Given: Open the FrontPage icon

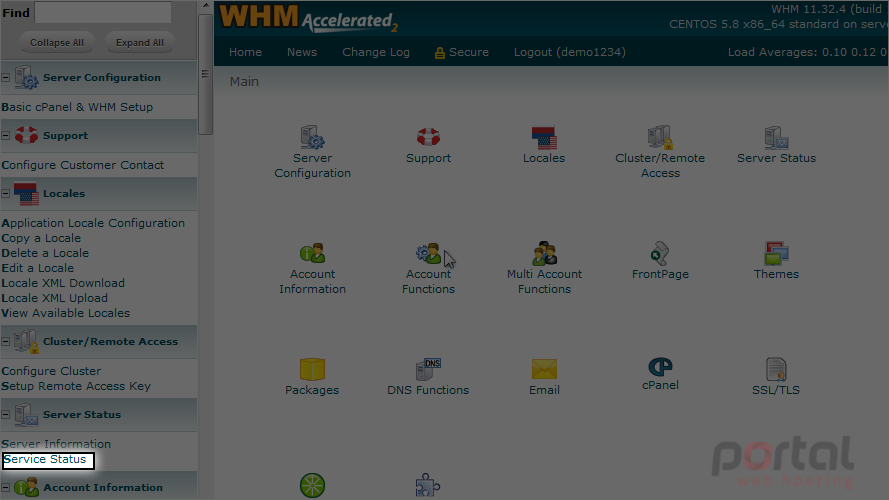Looking at the screenshot, I should tap(660, 253).
